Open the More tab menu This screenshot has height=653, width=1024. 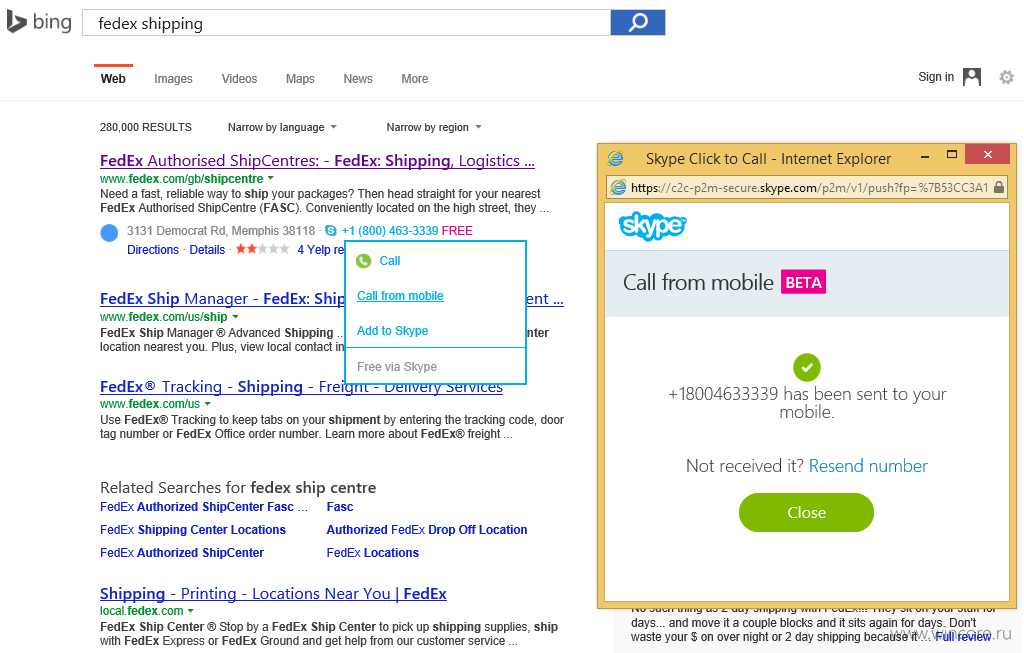(x=415, y=79)
